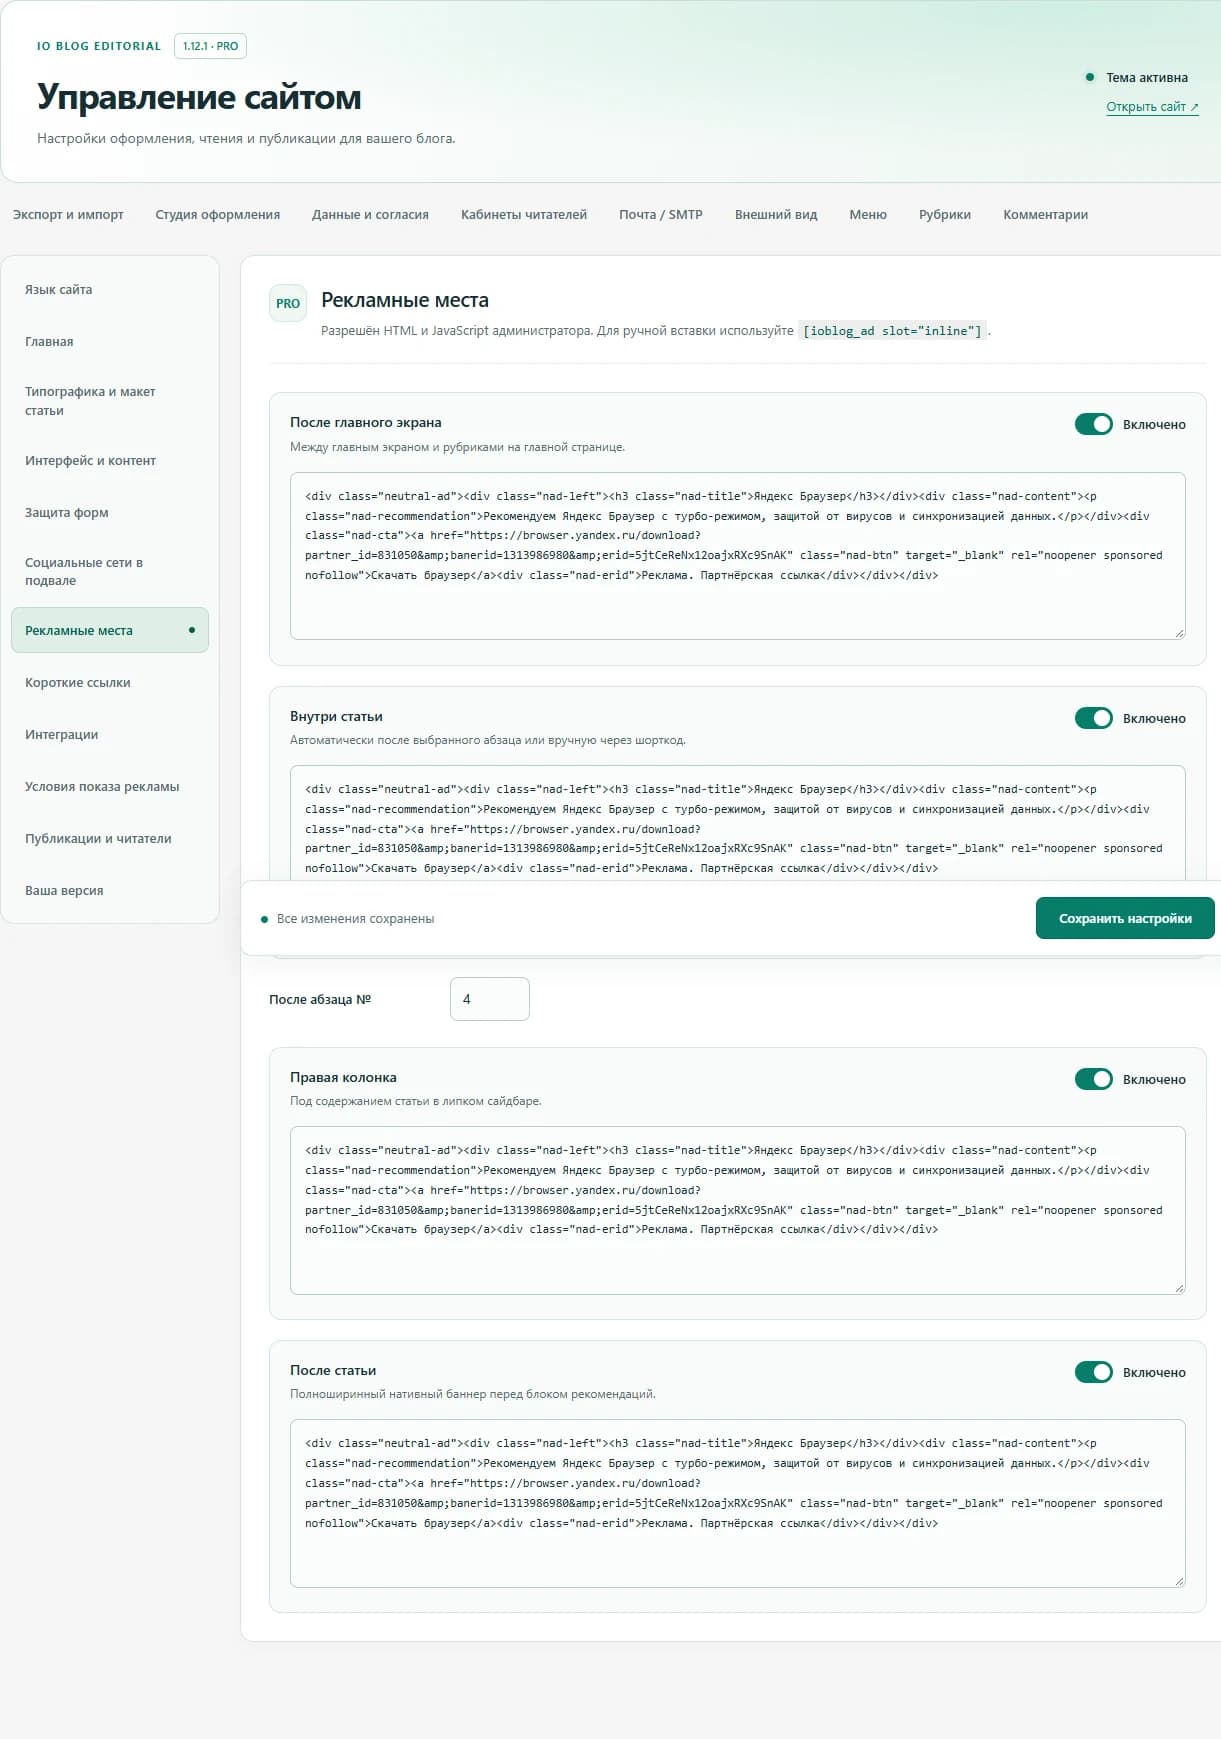Open Кабинеты читателей tab
The height and width of the screenshot is (1739, 1221).
(x=524, y=214)
